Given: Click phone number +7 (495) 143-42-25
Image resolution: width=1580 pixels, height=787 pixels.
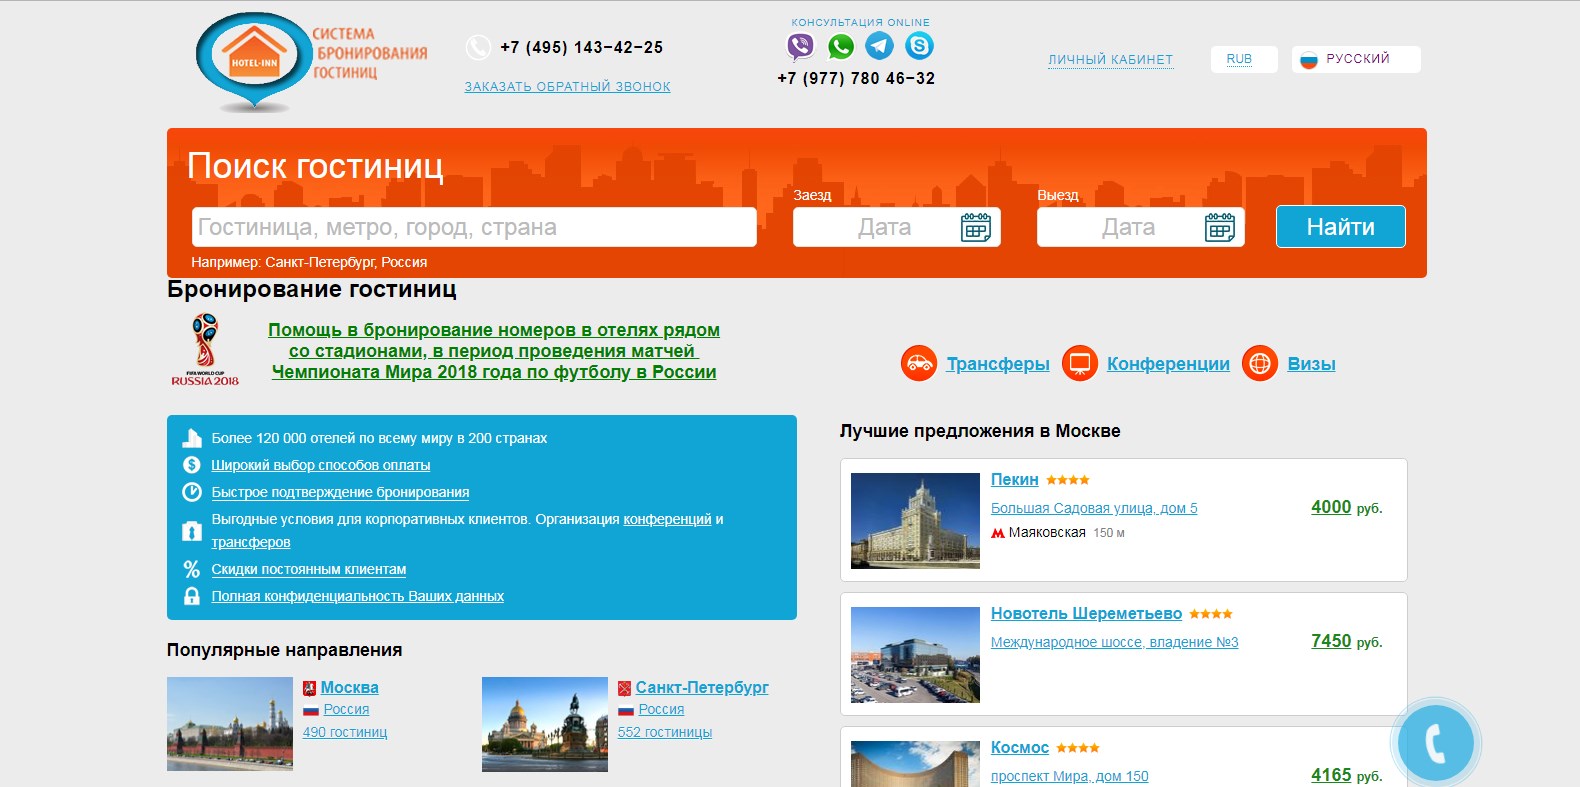Looking at the screenshot, I should pyautogui.click(x=581, y=47).
